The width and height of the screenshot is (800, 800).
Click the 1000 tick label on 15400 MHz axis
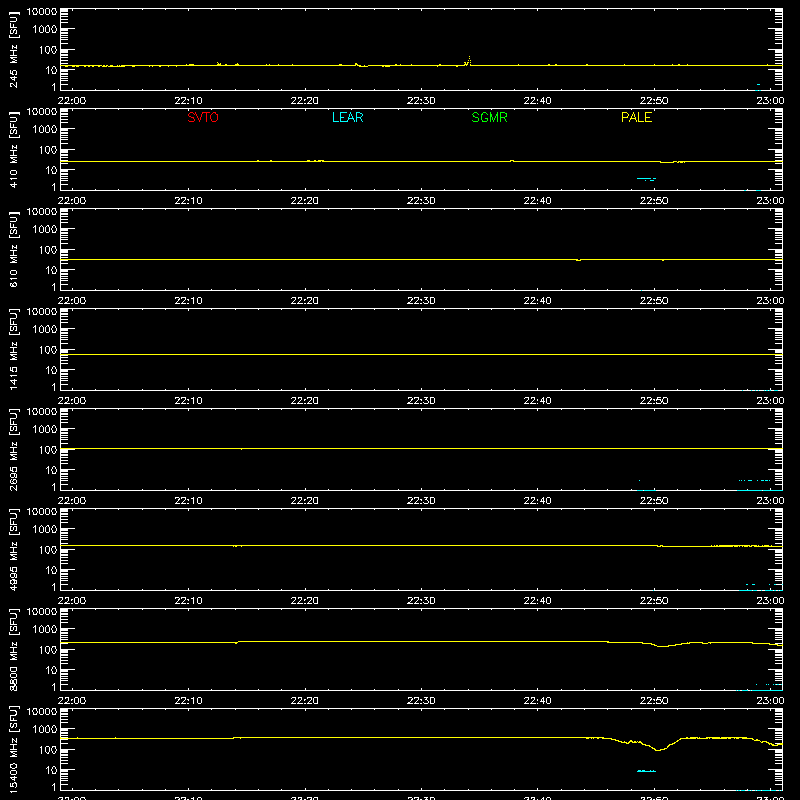(x=45, y=729)
